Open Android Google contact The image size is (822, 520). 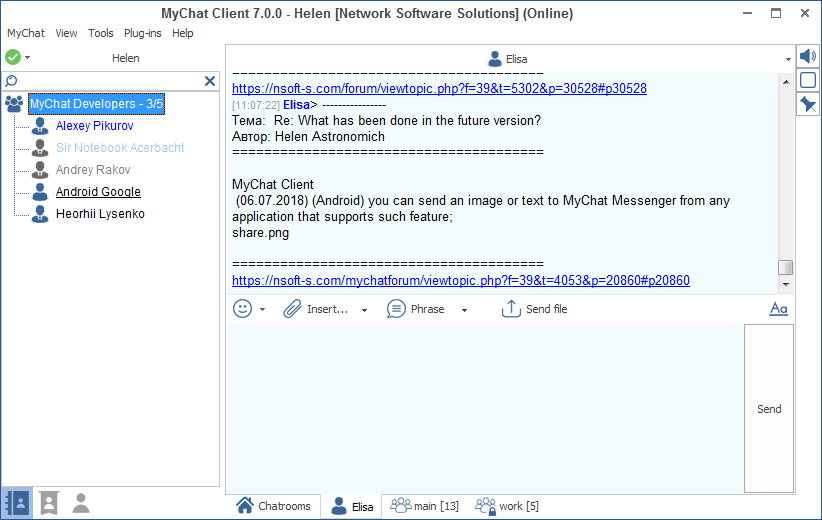[98, 192]
